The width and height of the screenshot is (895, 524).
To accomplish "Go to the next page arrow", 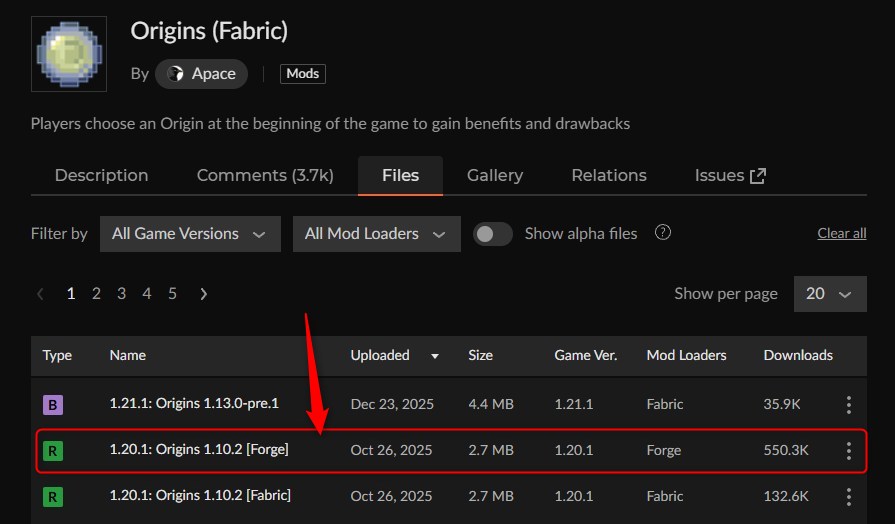I will [x=204, y=293].
